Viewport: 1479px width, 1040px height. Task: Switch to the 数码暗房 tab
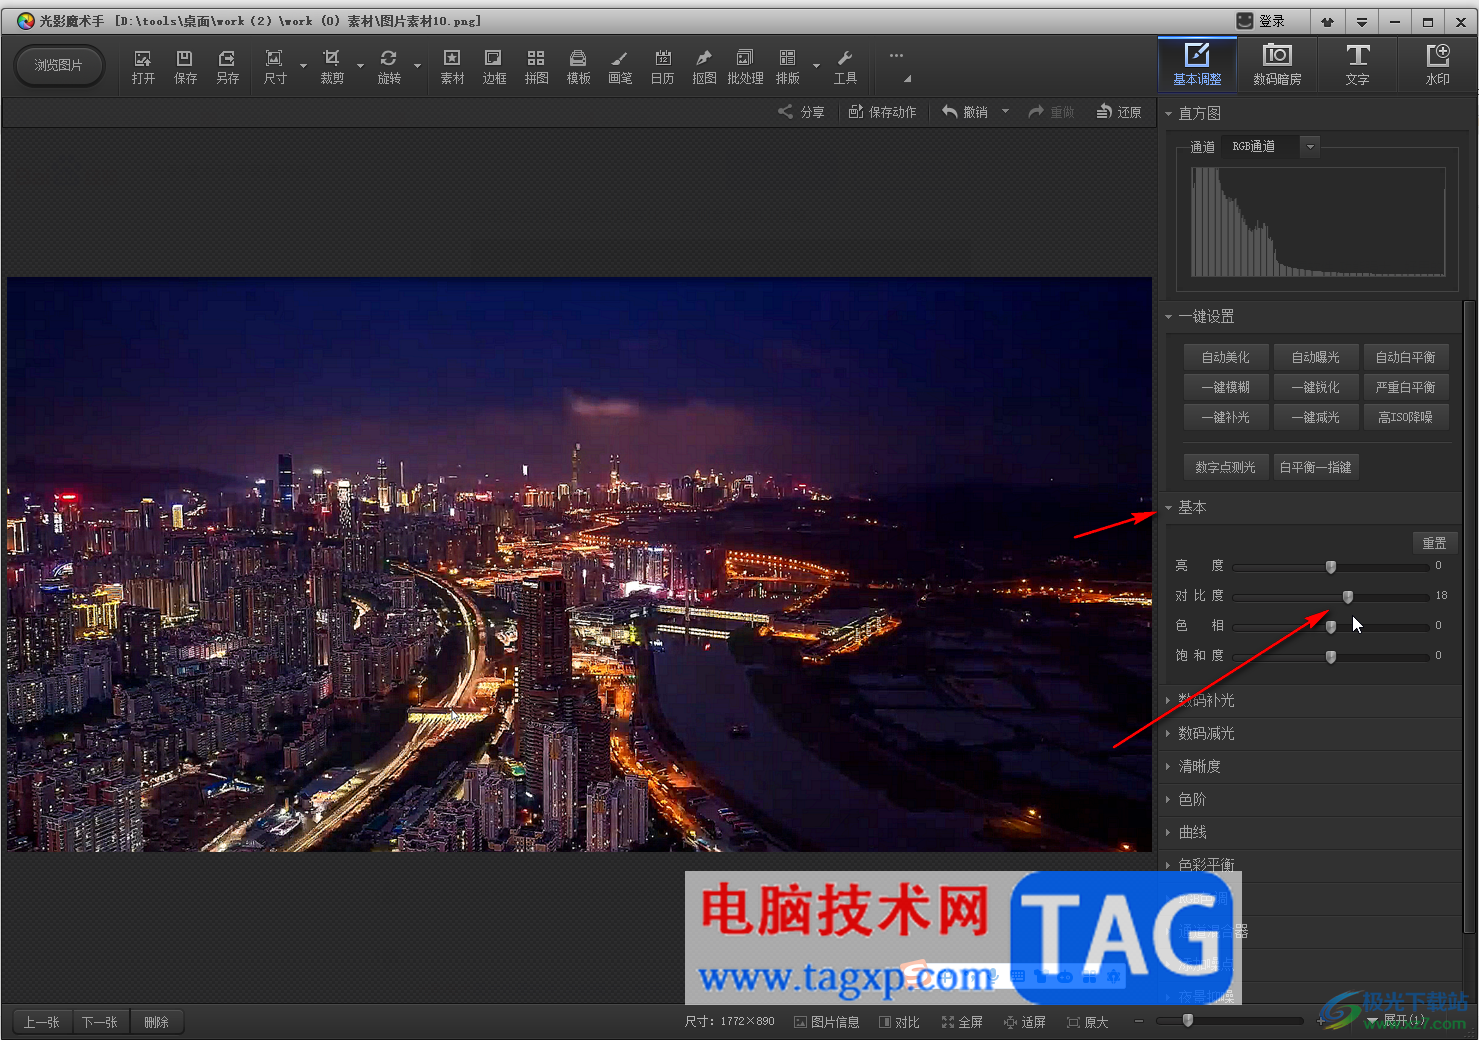click(x=1277, y=65)
